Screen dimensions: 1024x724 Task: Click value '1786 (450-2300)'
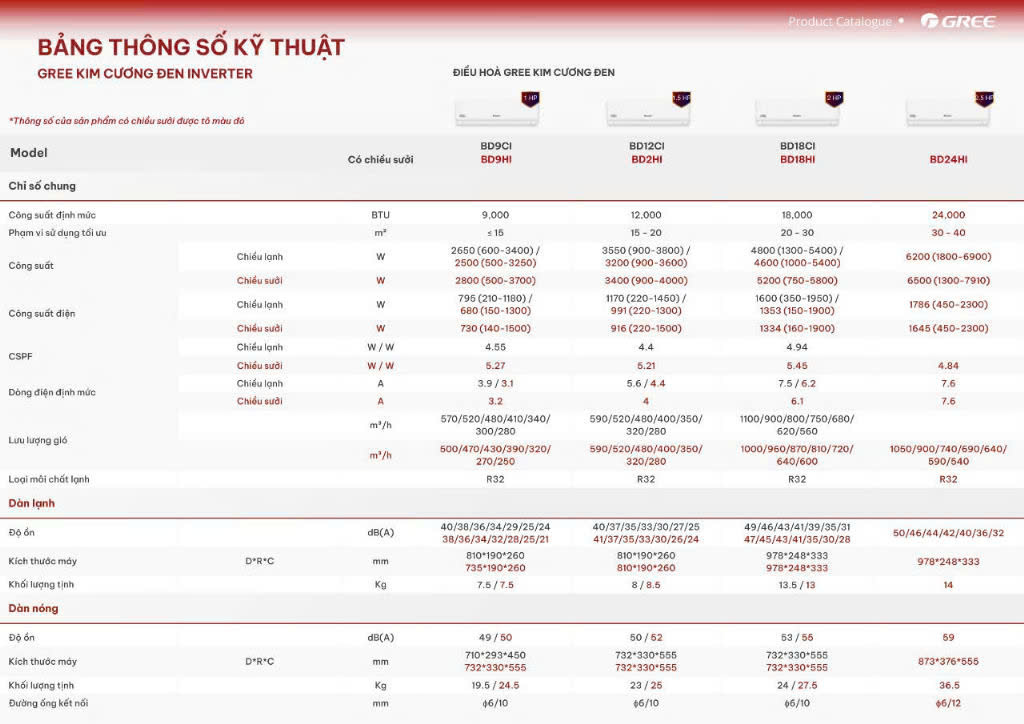[x=948, y=304]
